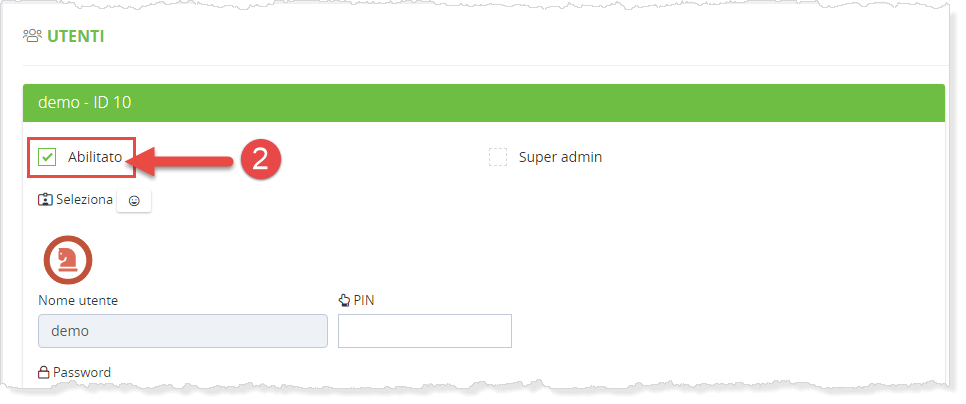Enable the Super admin checkbox
Viewport: 966px width, 404px height.
click(498, 157)
